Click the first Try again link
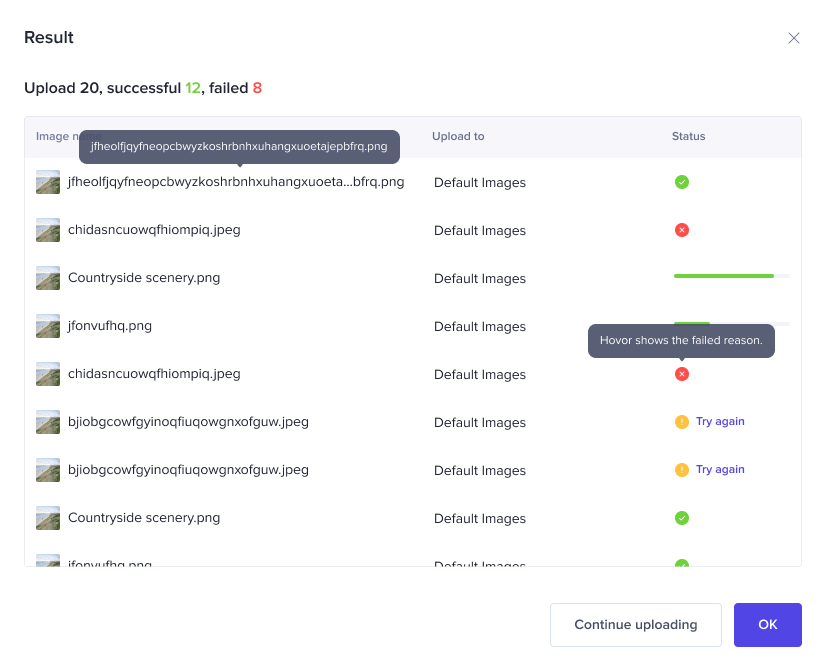 pos(720,422)
